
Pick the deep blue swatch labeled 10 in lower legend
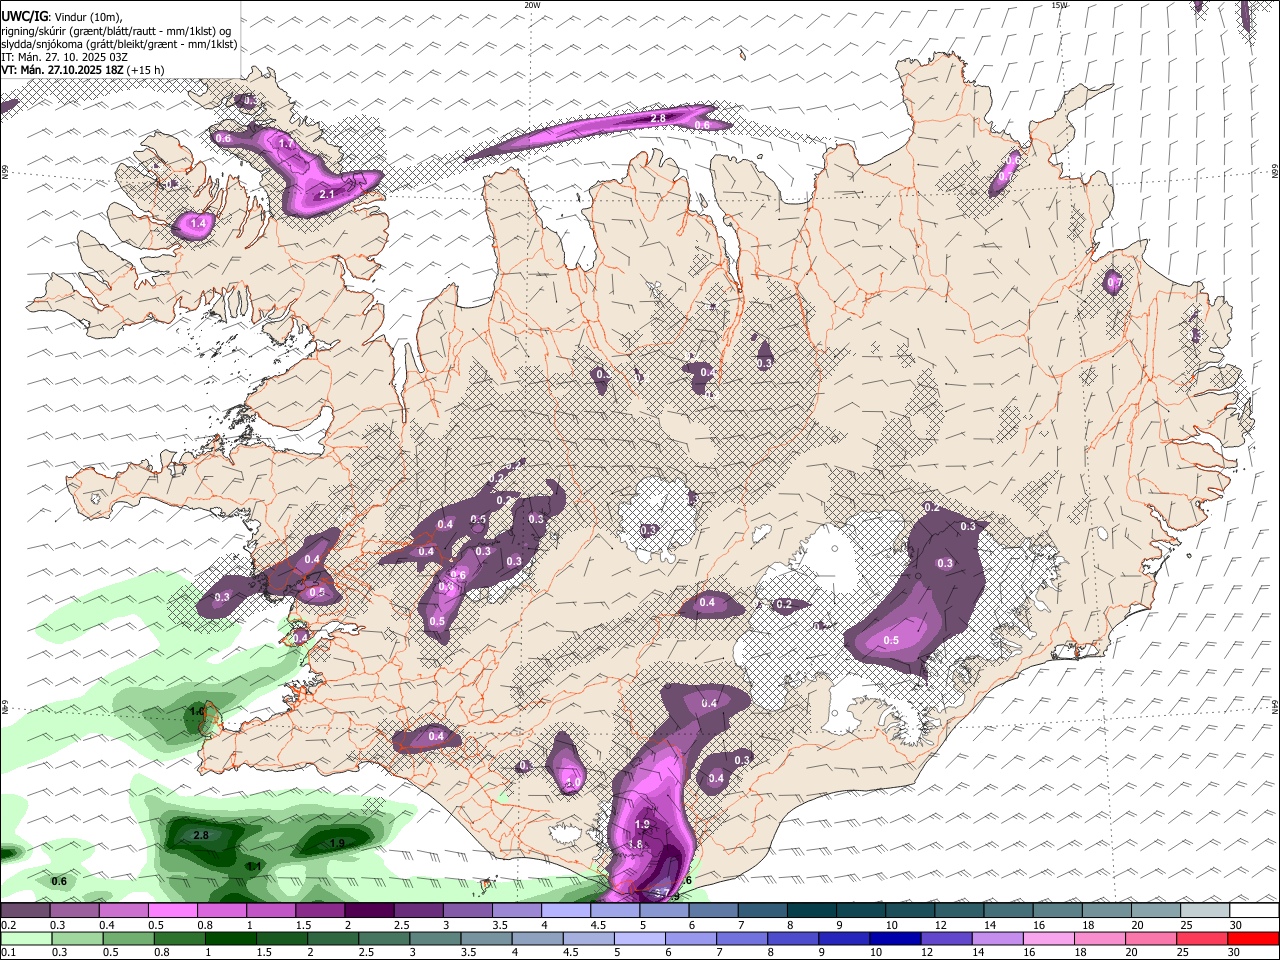tap(896, 939)
